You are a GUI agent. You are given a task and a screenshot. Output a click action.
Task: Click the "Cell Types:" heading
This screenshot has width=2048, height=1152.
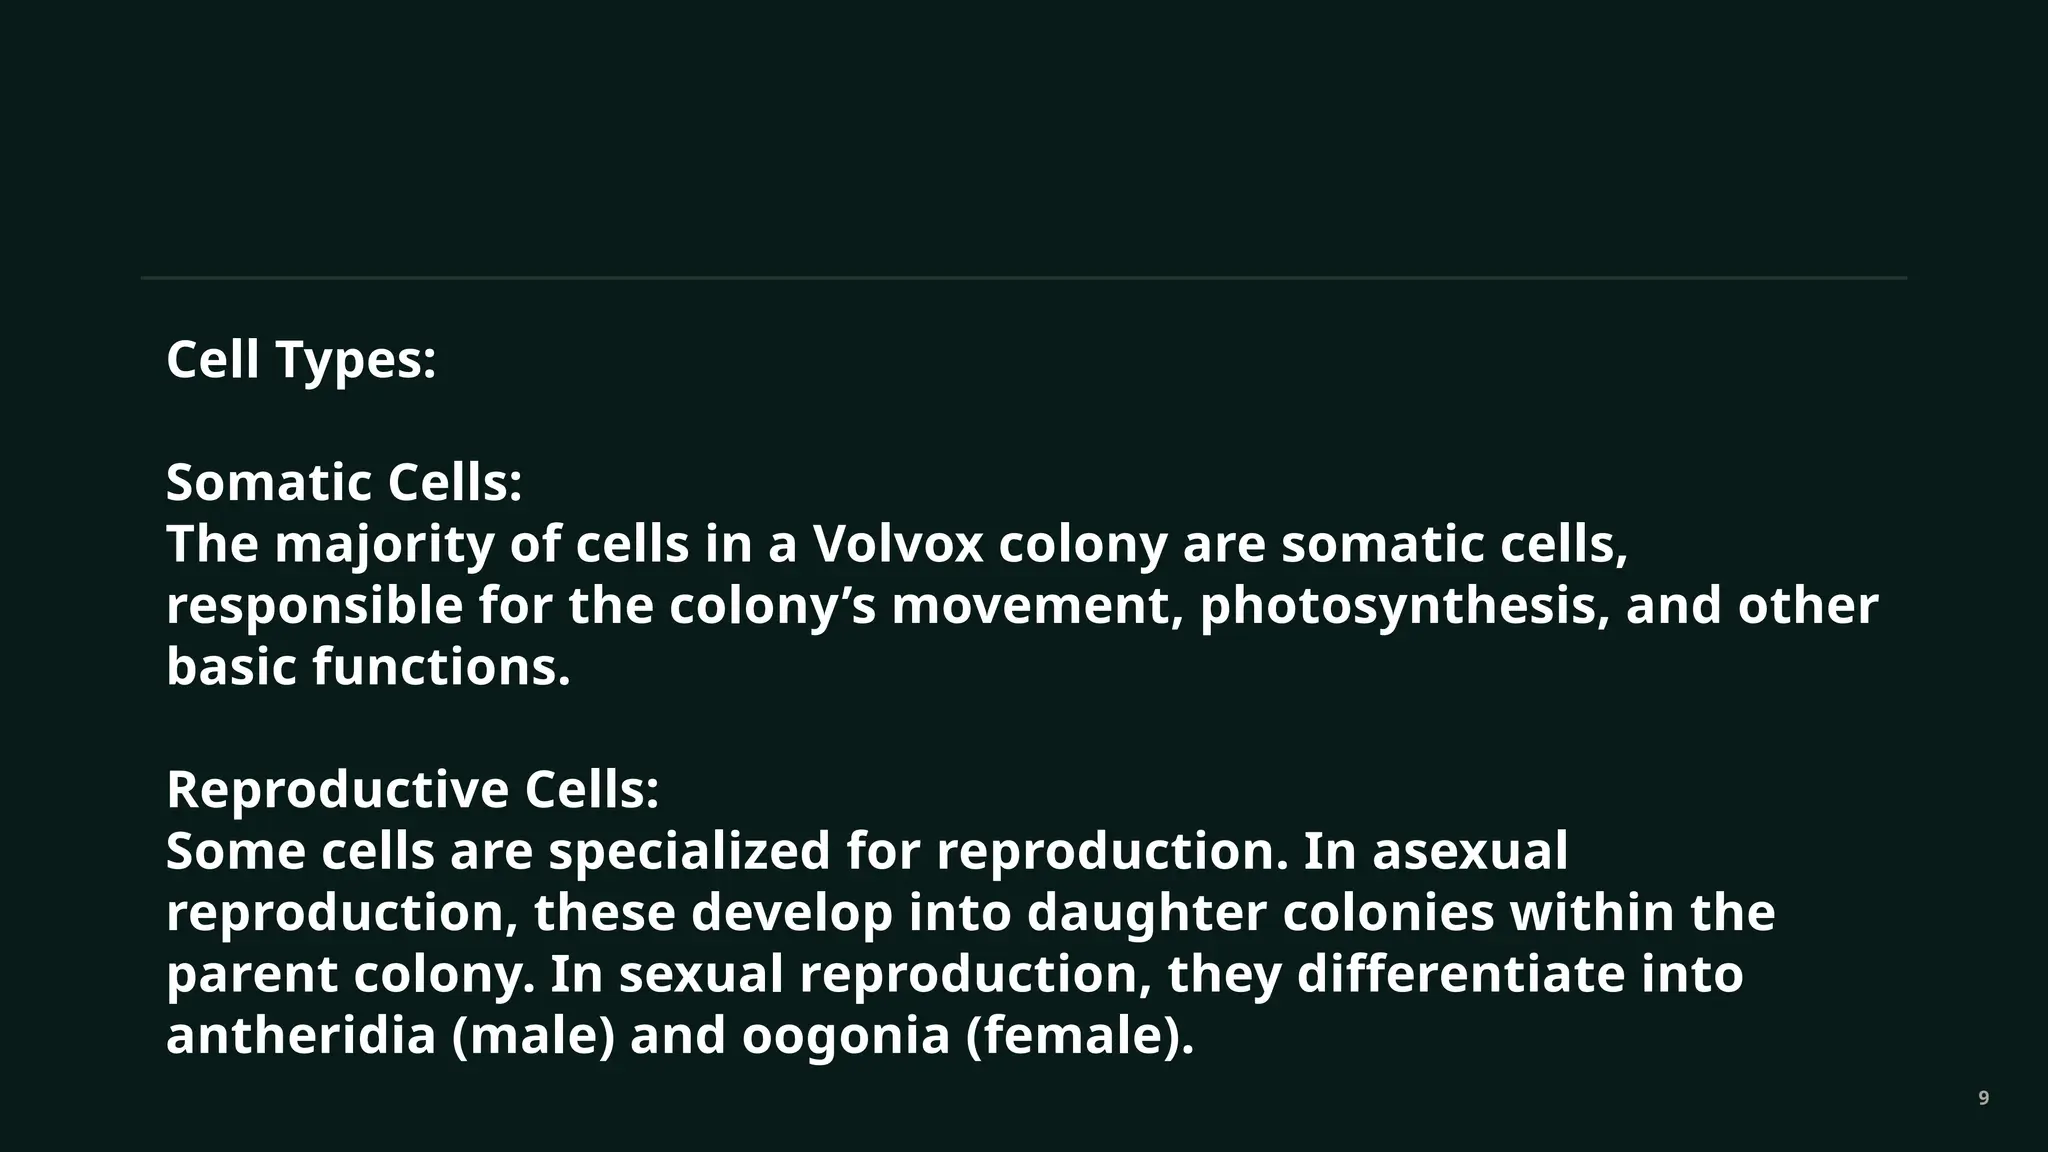301,360
